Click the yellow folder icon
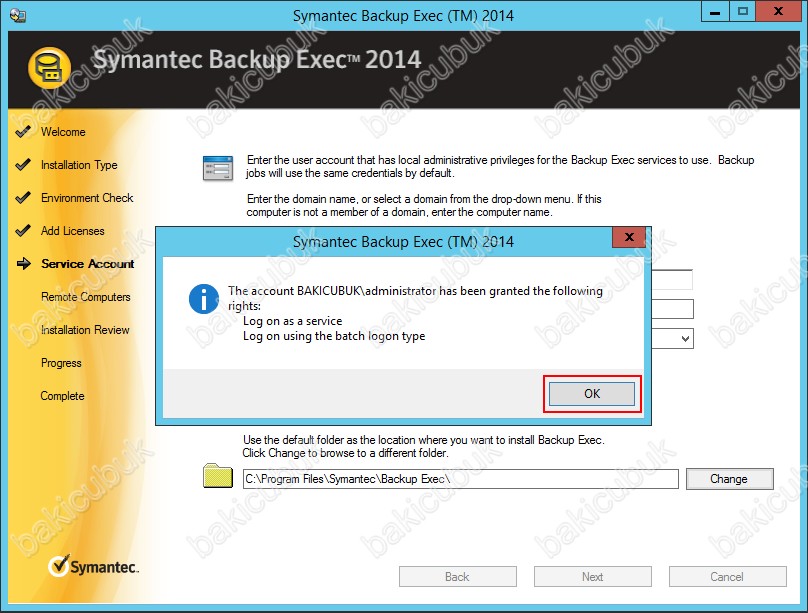This screenshot has width=808, height=613. pos(218,475)
